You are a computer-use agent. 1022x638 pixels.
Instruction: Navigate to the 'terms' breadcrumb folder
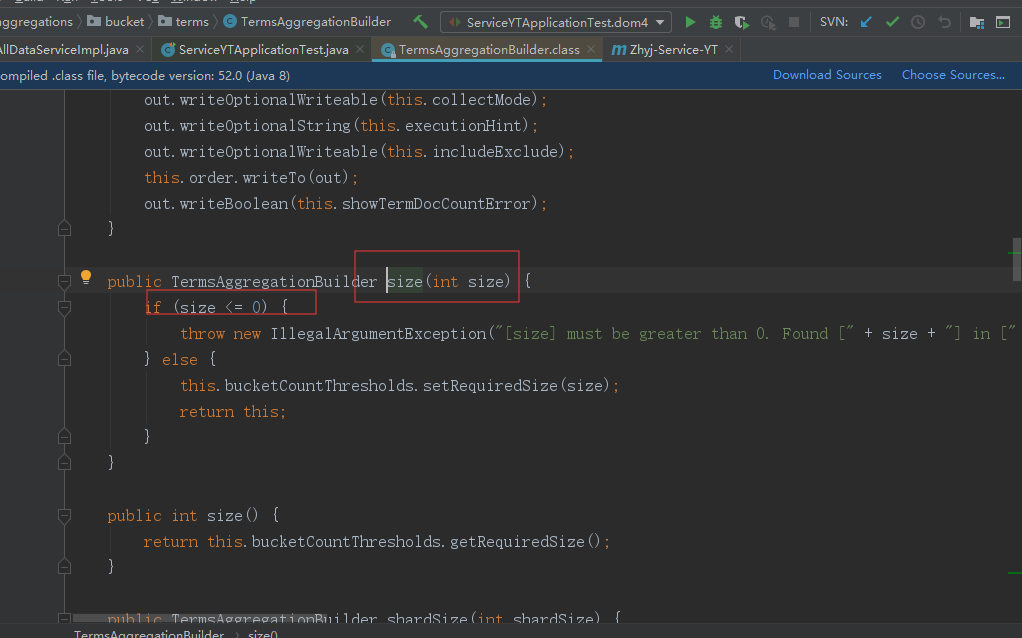184,22
